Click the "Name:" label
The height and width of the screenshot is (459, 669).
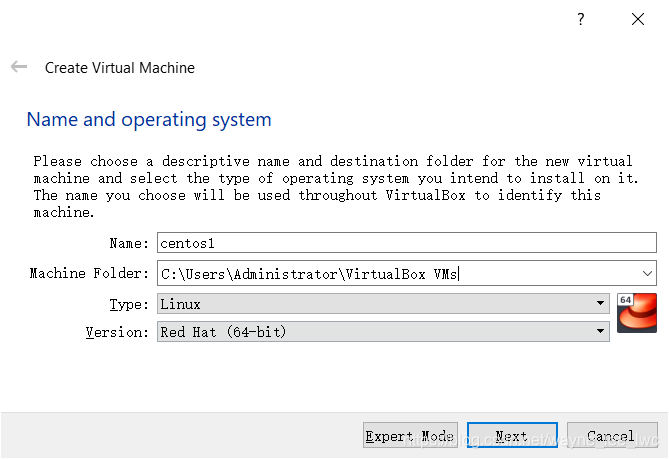pos(129,243)
